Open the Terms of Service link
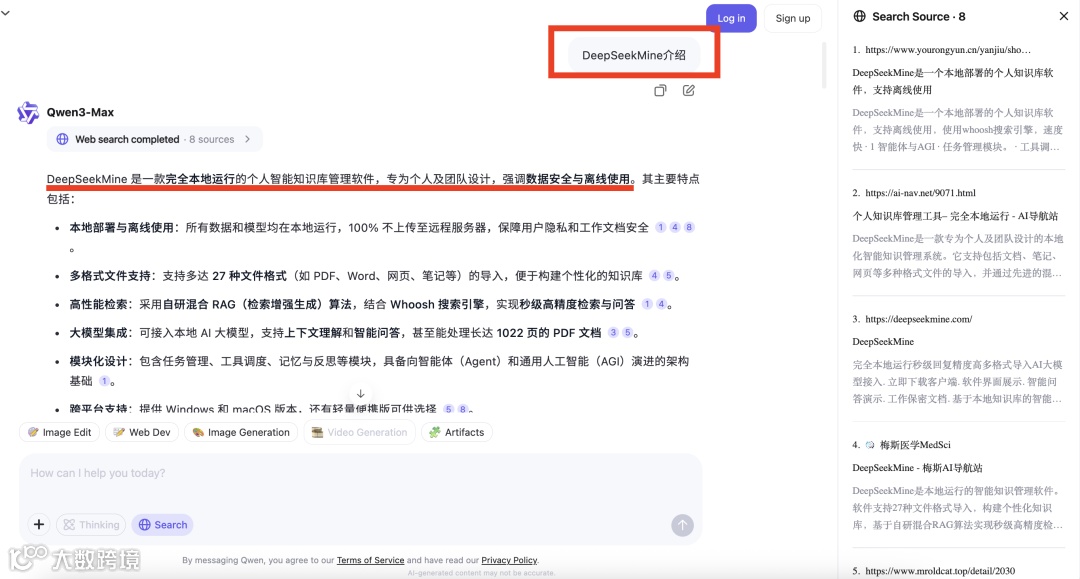 coord(371,560)
